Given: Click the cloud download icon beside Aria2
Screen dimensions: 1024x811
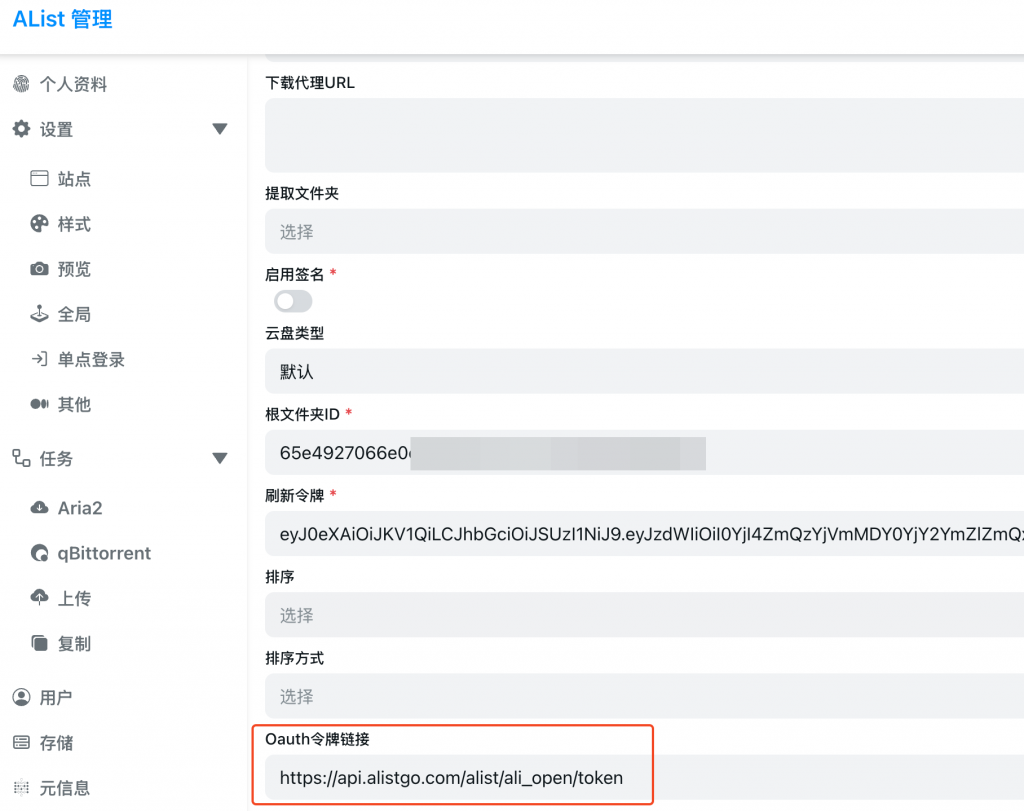Looking at the screenshot, I should [39, 508].
